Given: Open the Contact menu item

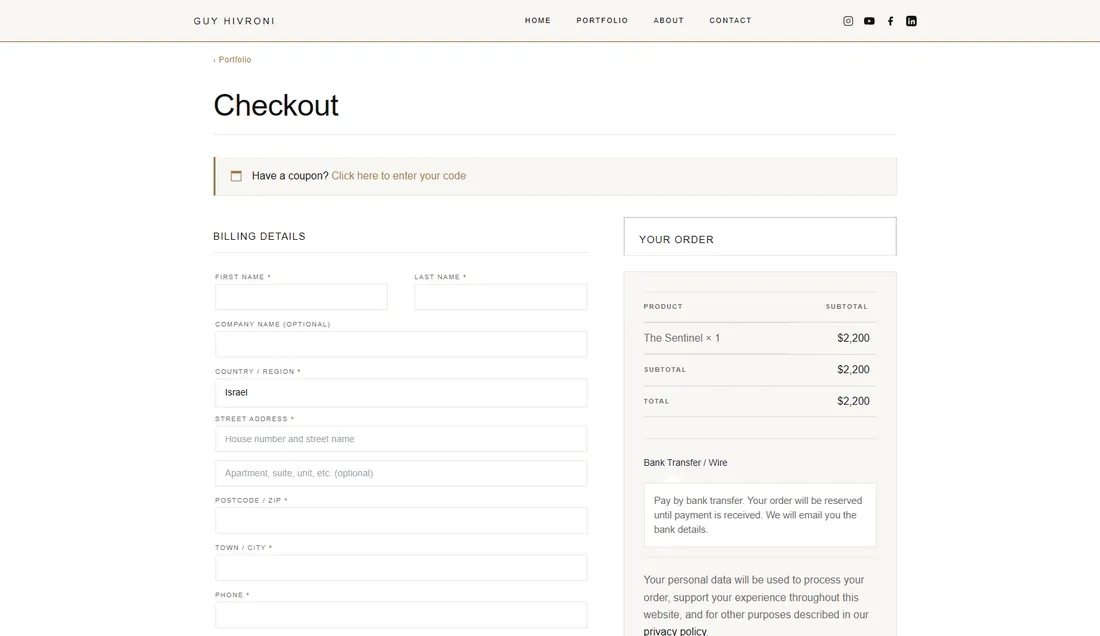Looking at the screenshot, I should click(730, 20).
